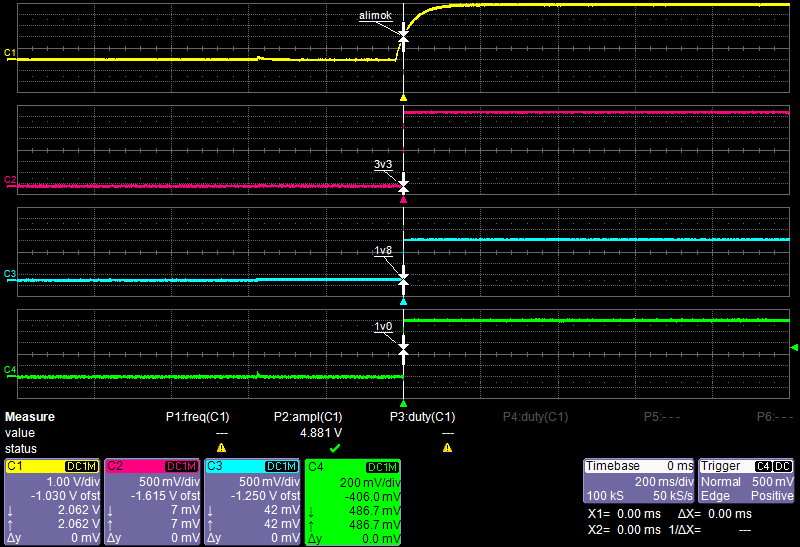Click the cyan C3 ground-level indicator
The height and width of the screenshot is (547, 800).
click(10, 275)
